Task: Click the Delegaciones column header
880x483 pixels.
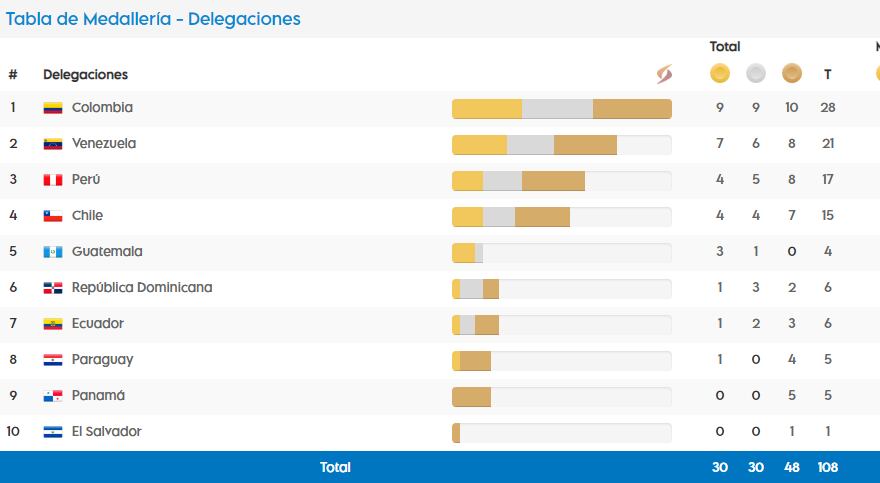Action: 85,75
